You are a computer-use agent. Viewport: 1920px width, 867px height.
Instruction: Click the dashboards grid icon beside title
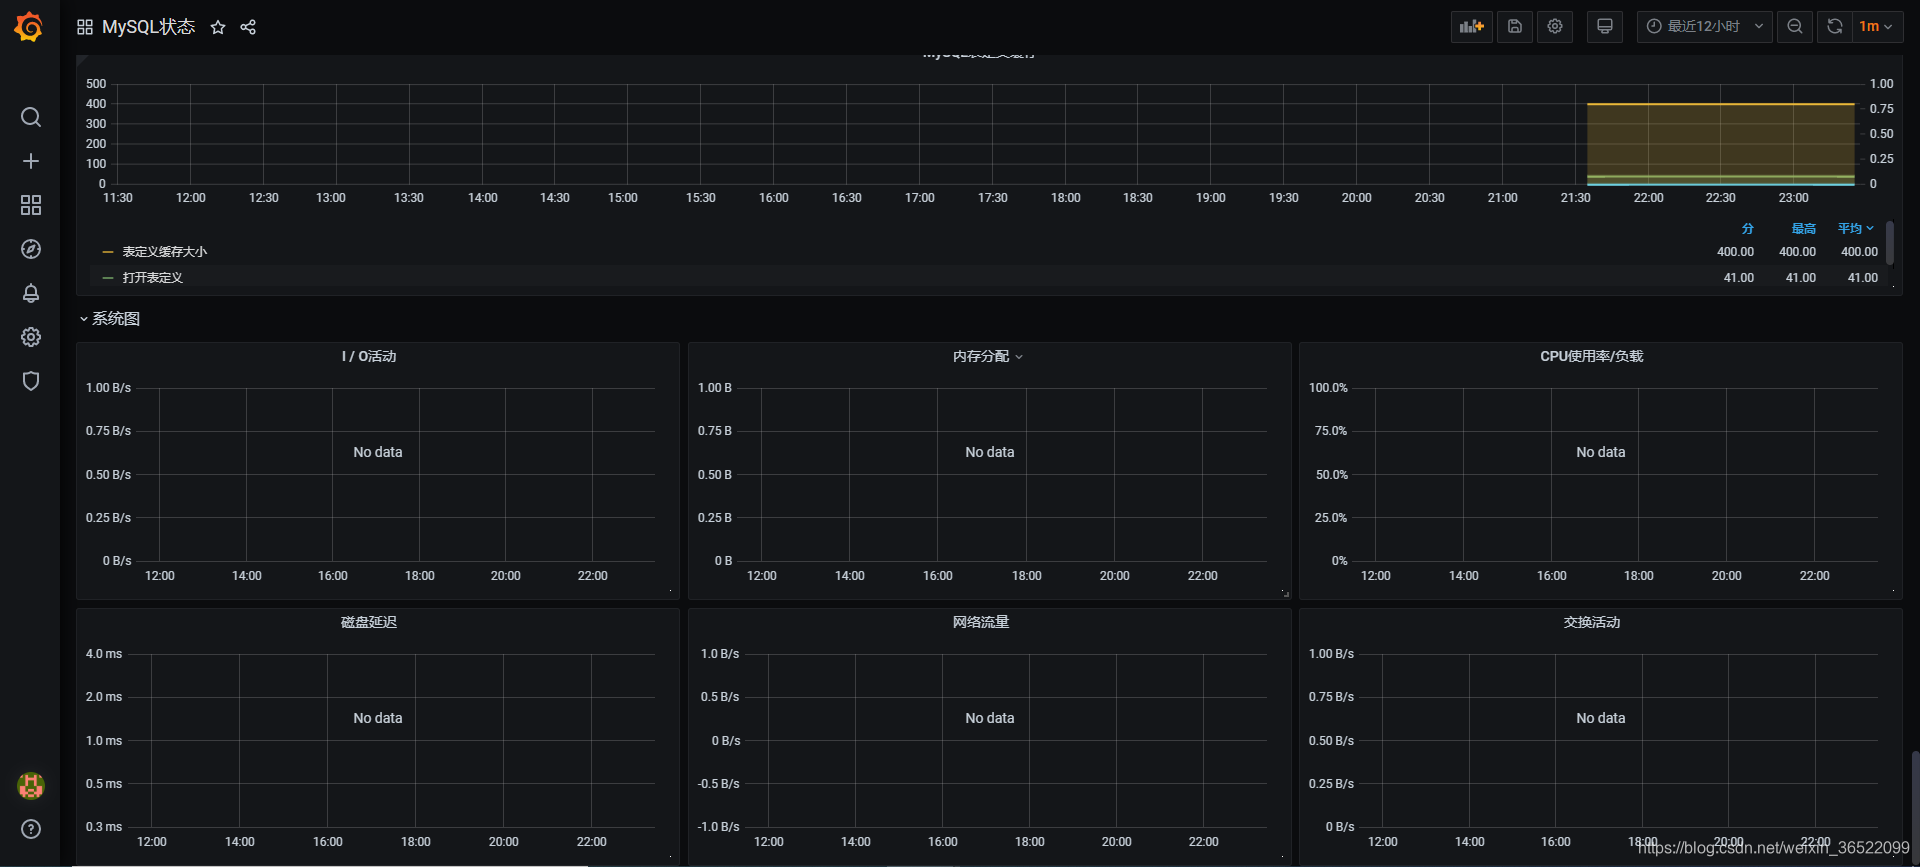85,27
